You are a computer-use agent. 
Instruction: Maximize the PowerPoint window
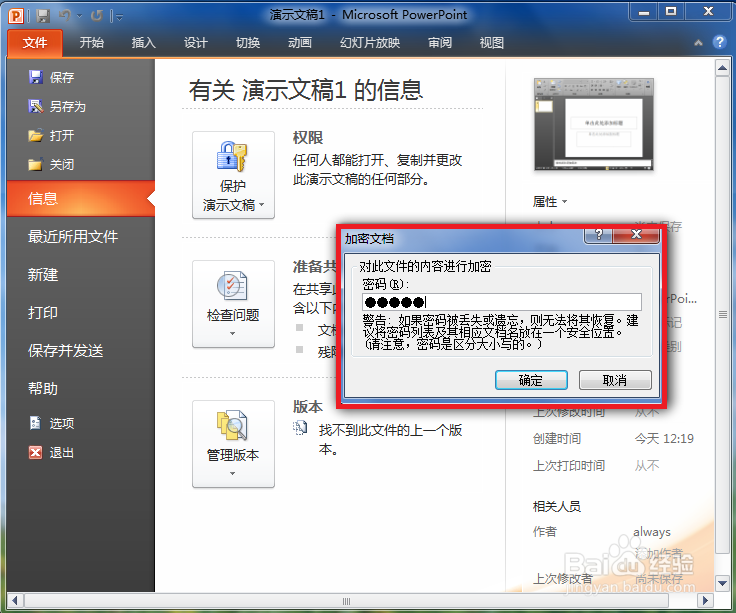click(671, 12)
